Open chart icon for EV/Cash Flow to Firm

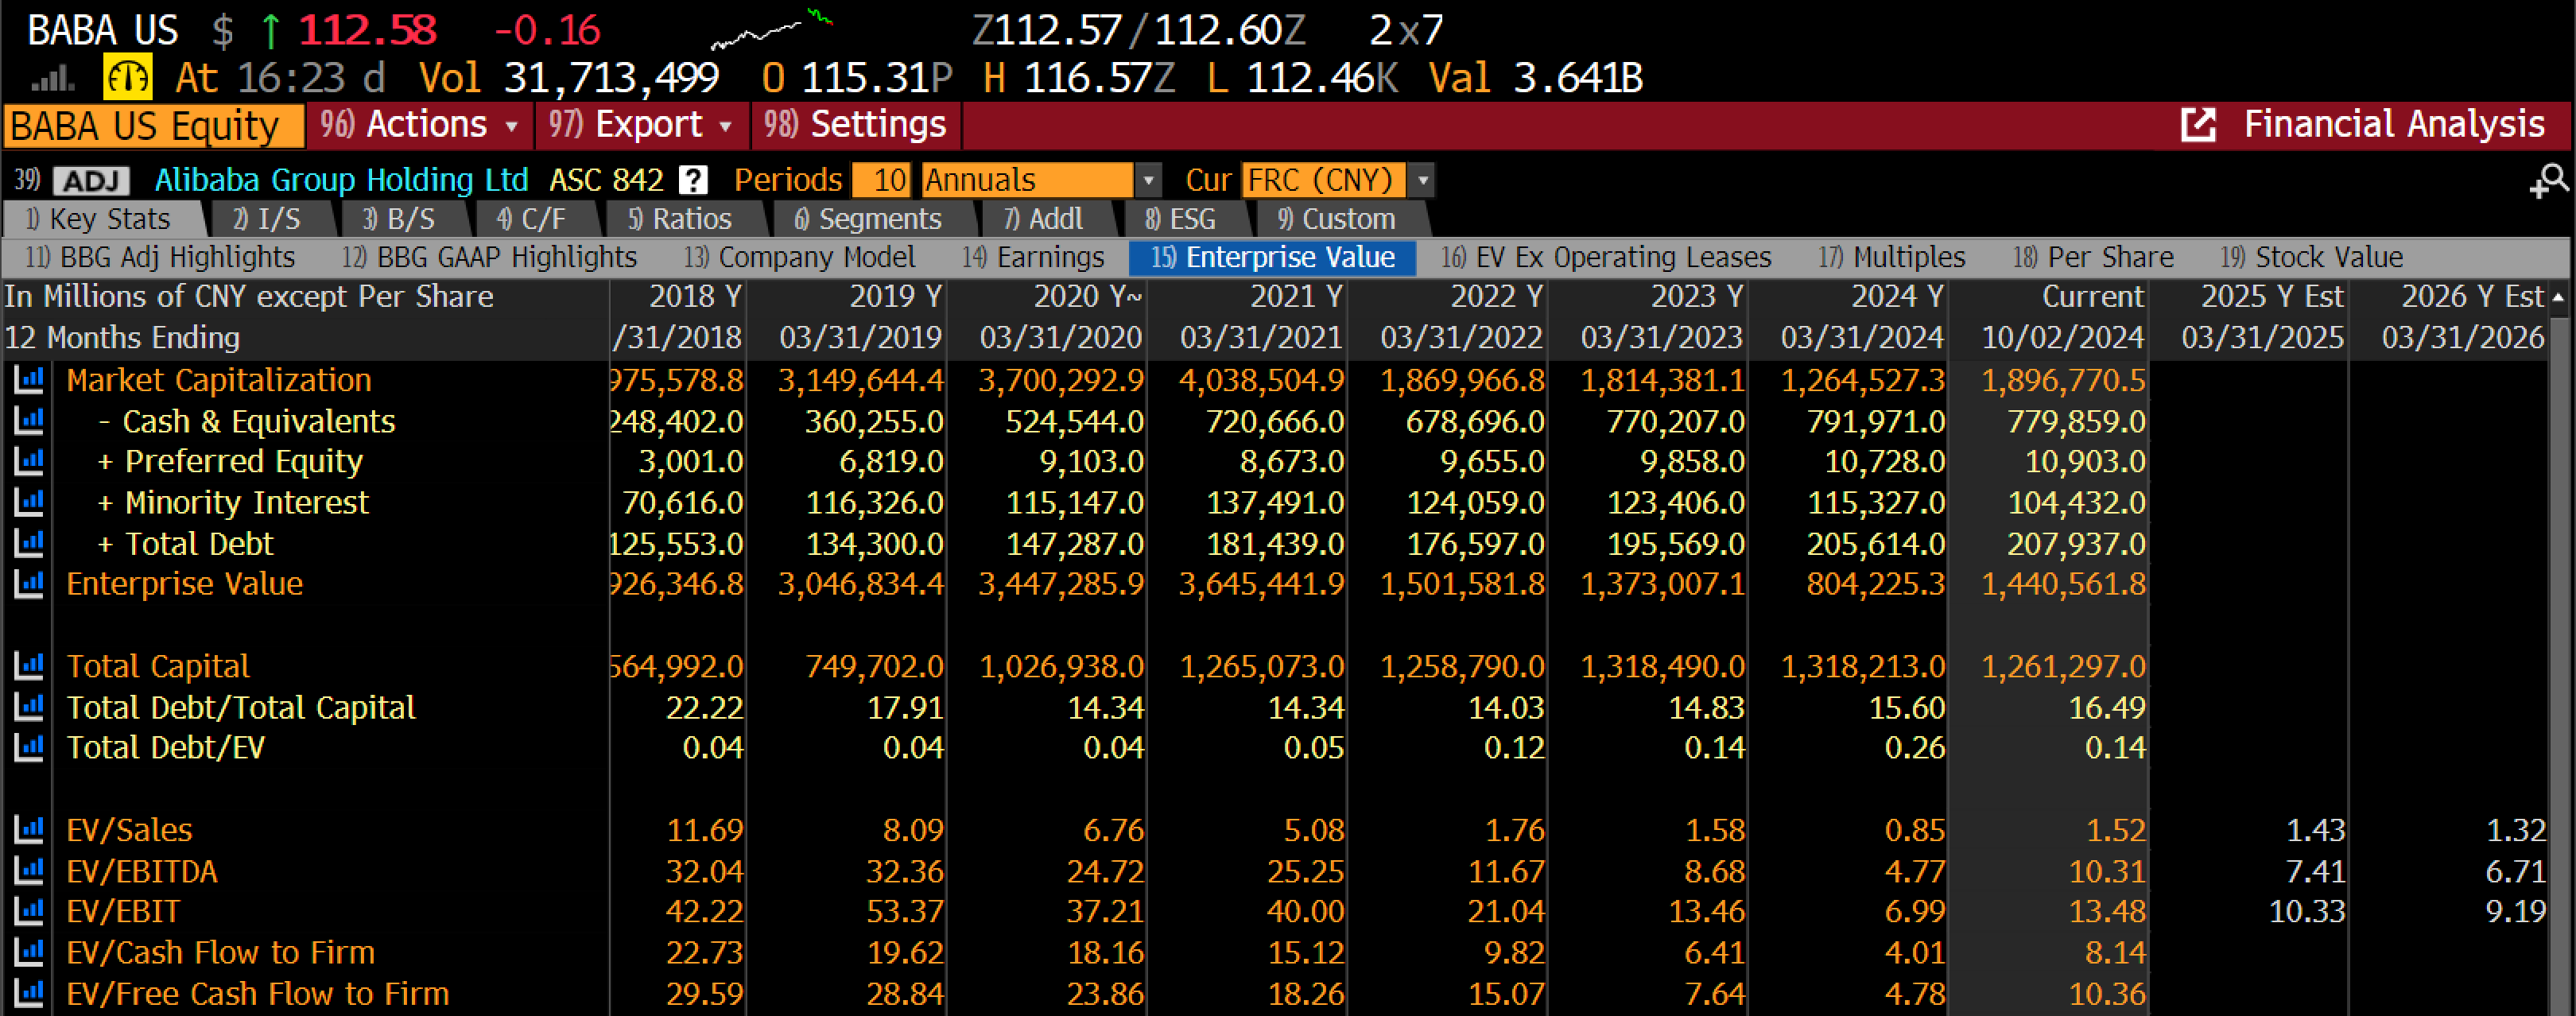(x=29, y=952)
